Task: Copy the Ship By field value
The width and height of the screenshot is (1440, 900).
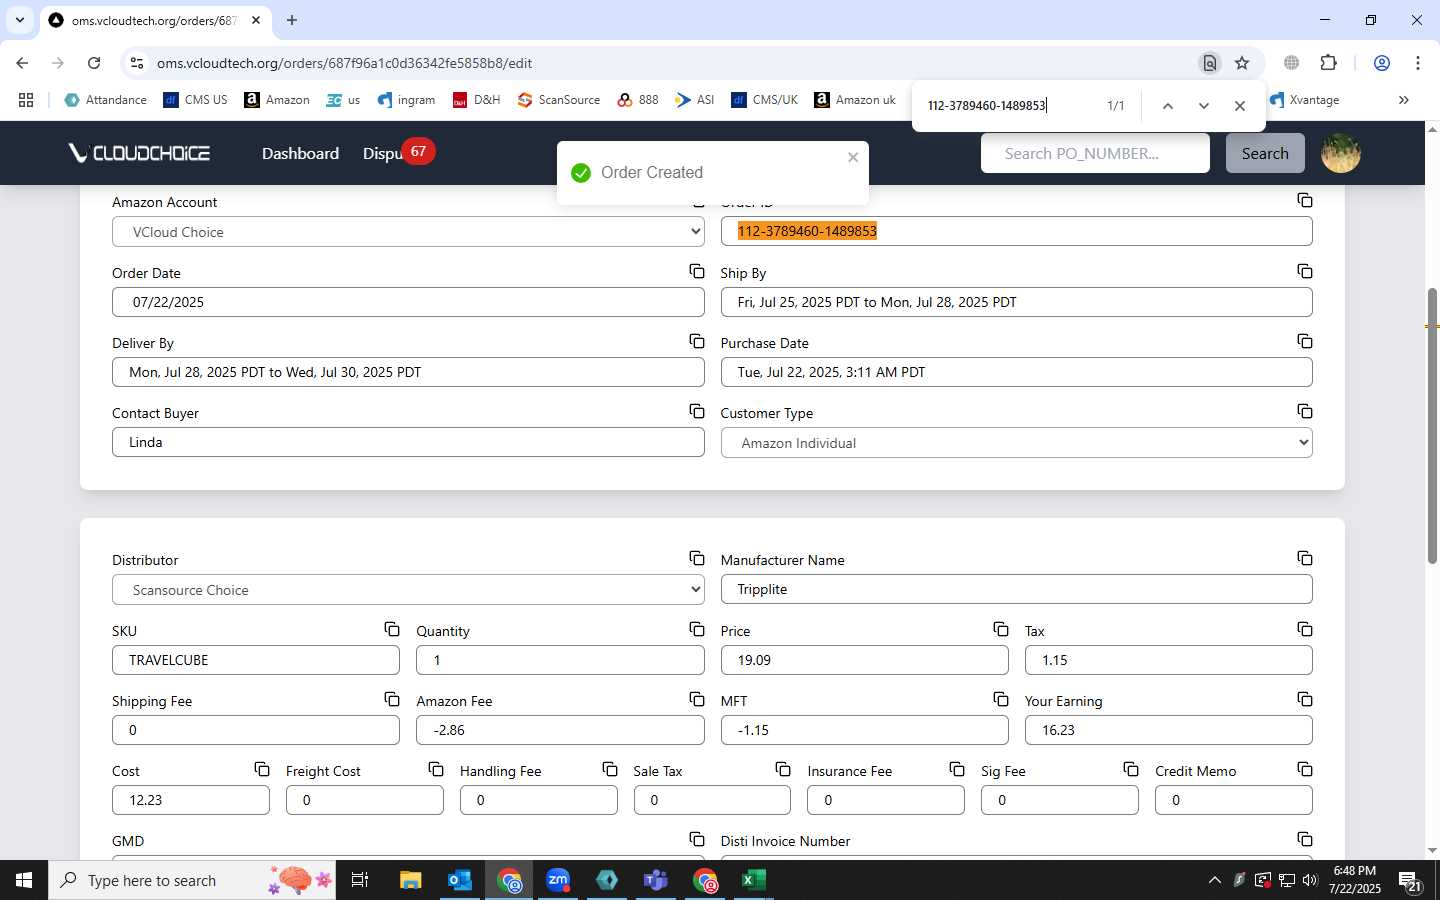Action: 1305,271
